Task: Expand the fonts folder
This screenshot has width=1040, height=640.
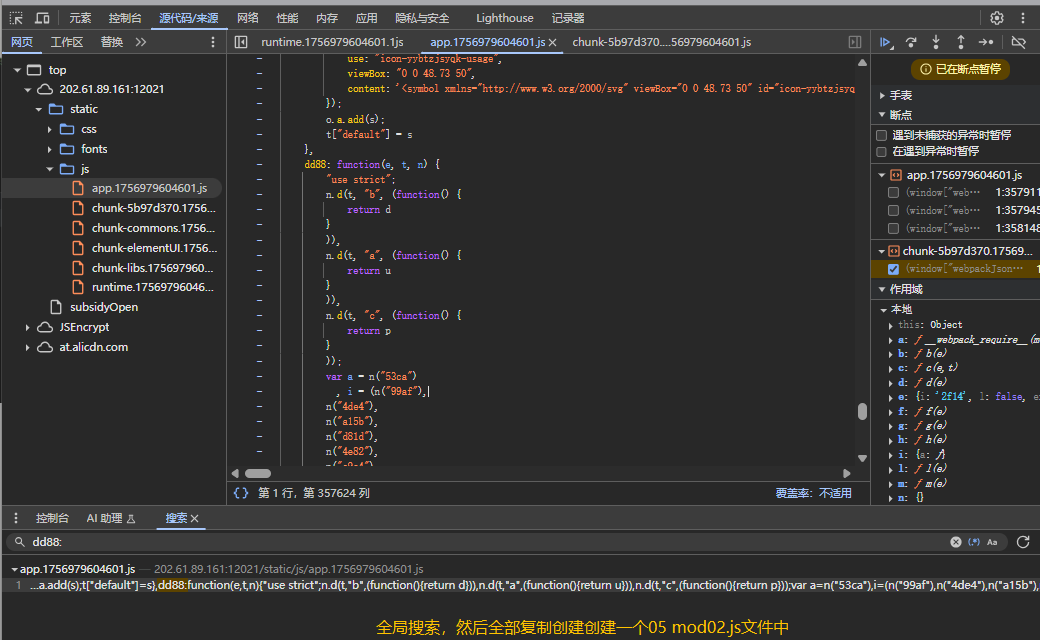Action: pos(50,149)
